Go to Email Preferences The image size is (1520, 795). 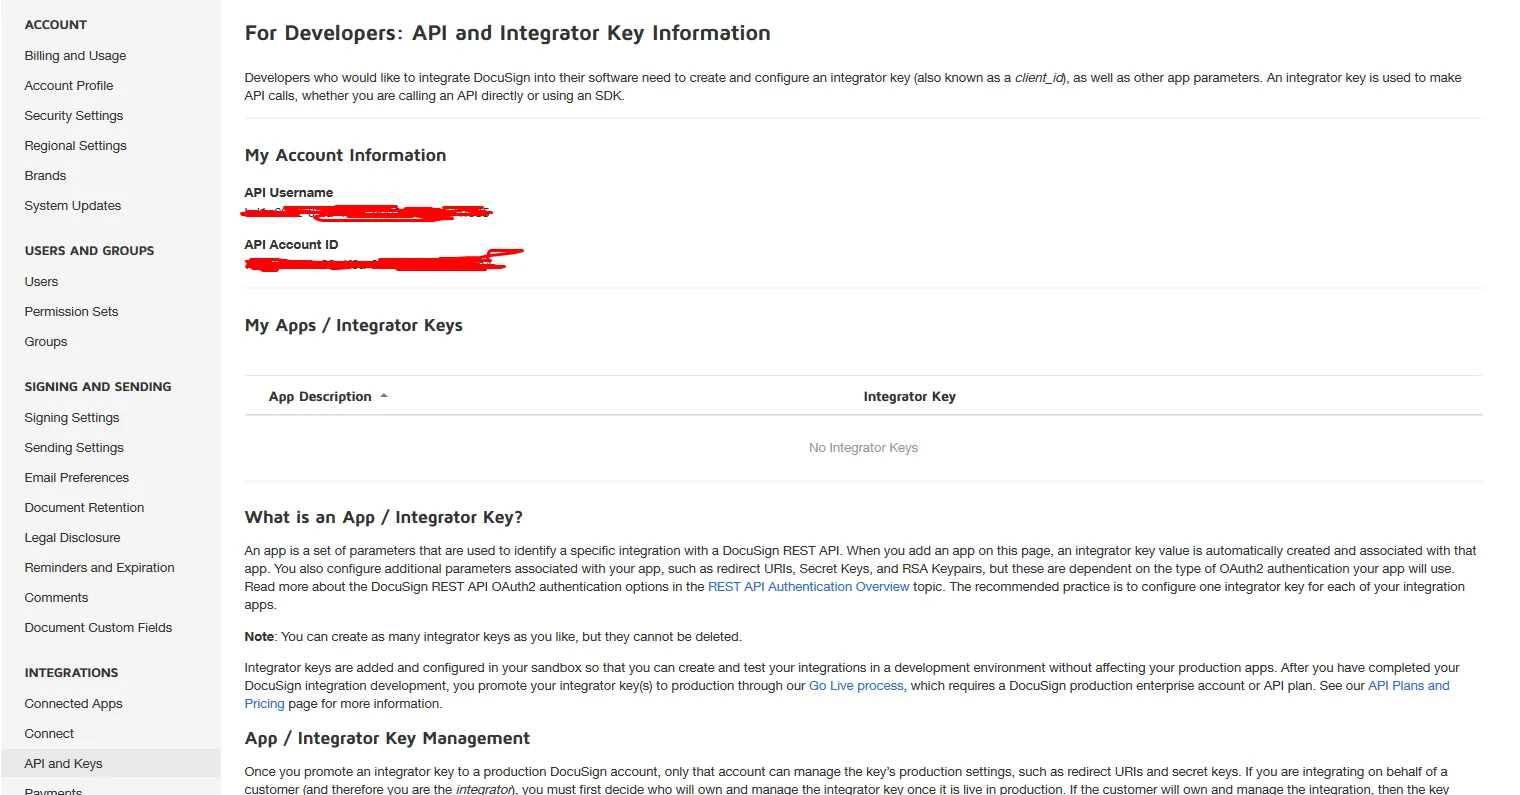click(x=77, y=478)
